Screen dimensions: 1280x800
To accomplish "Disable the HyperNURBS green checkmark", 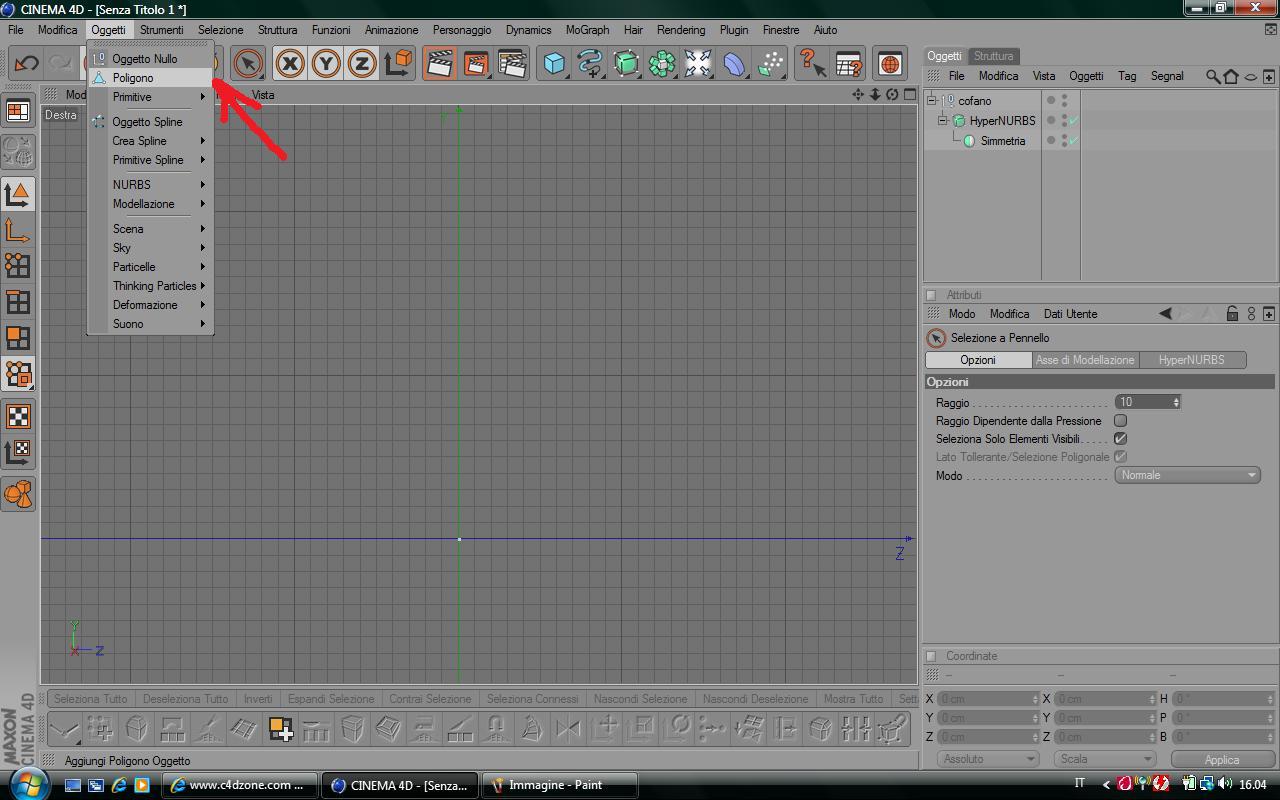I will 1074,121.
